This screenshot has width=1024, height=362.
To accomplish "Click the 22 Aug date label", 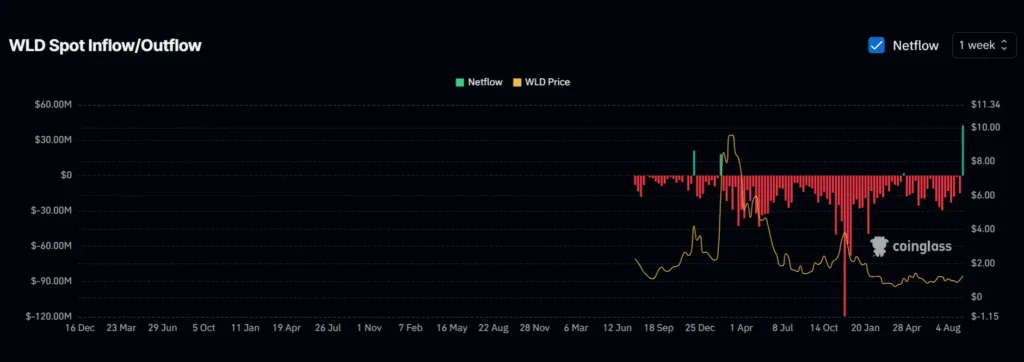I will click(493, 327).
